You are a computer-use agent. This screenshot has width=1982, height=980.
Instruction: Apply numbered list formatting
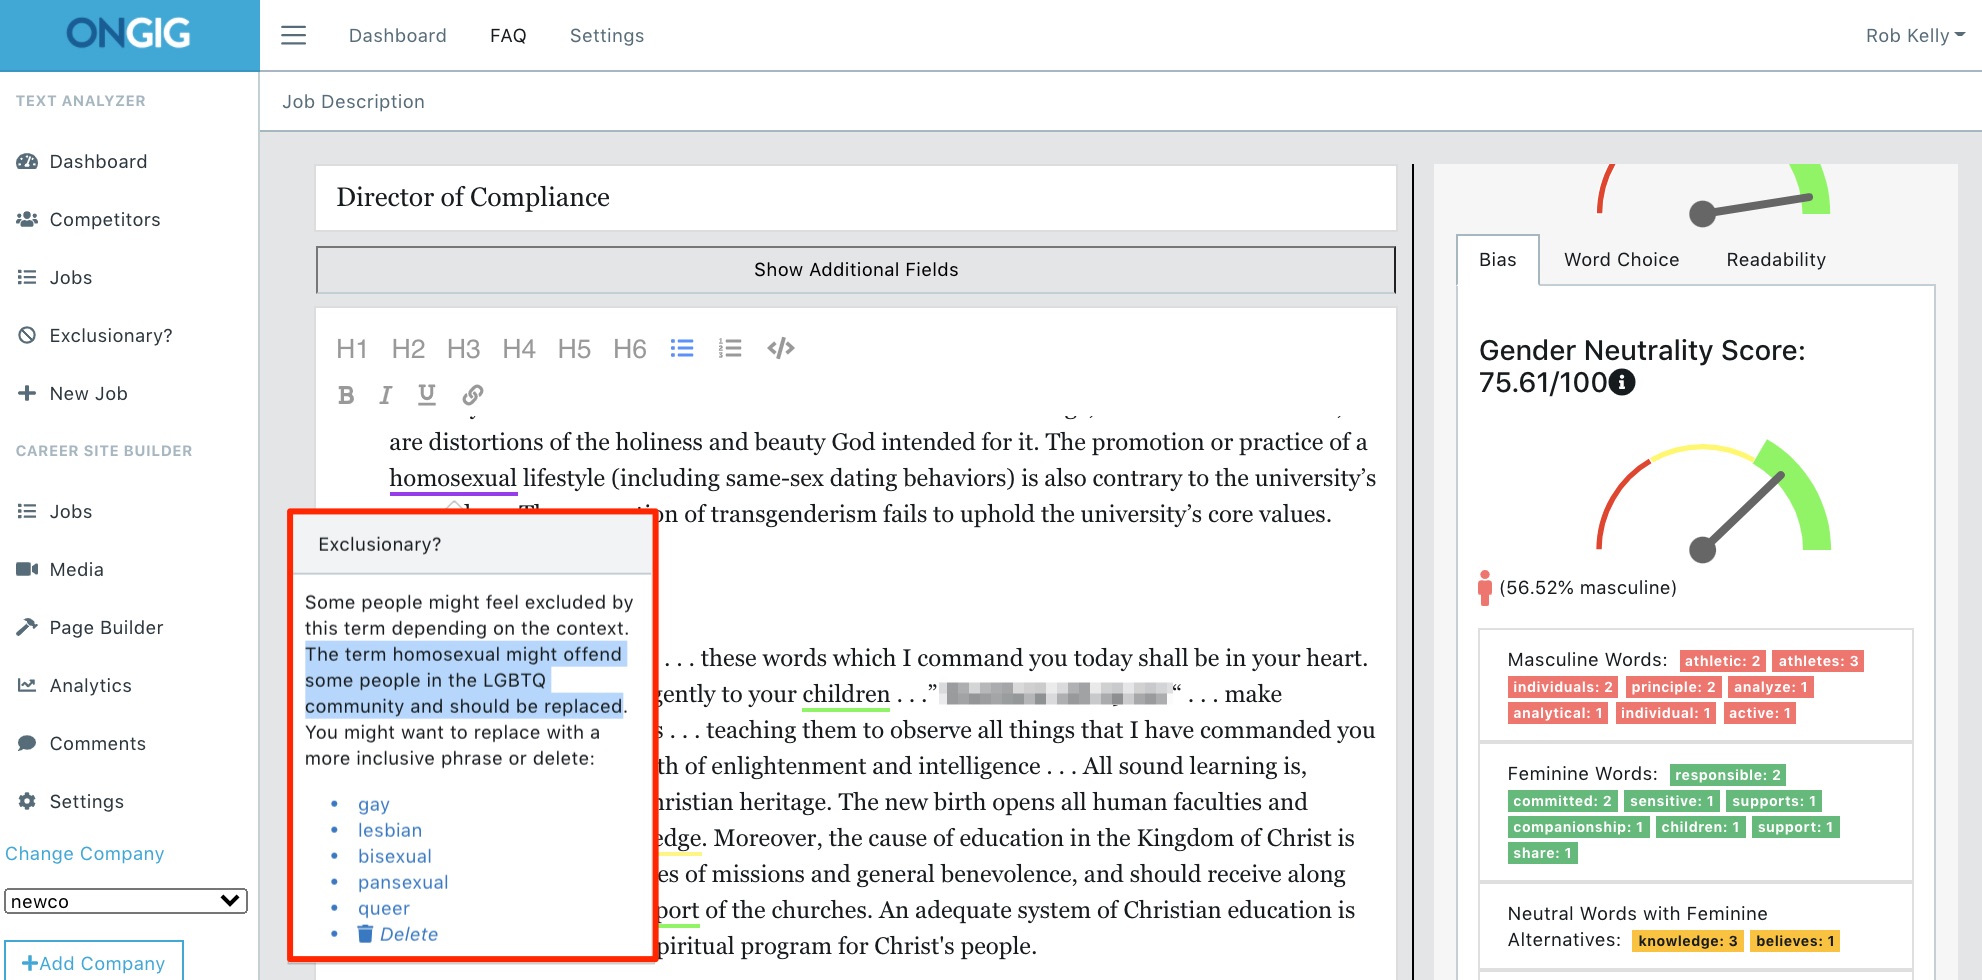pos(730,348)
